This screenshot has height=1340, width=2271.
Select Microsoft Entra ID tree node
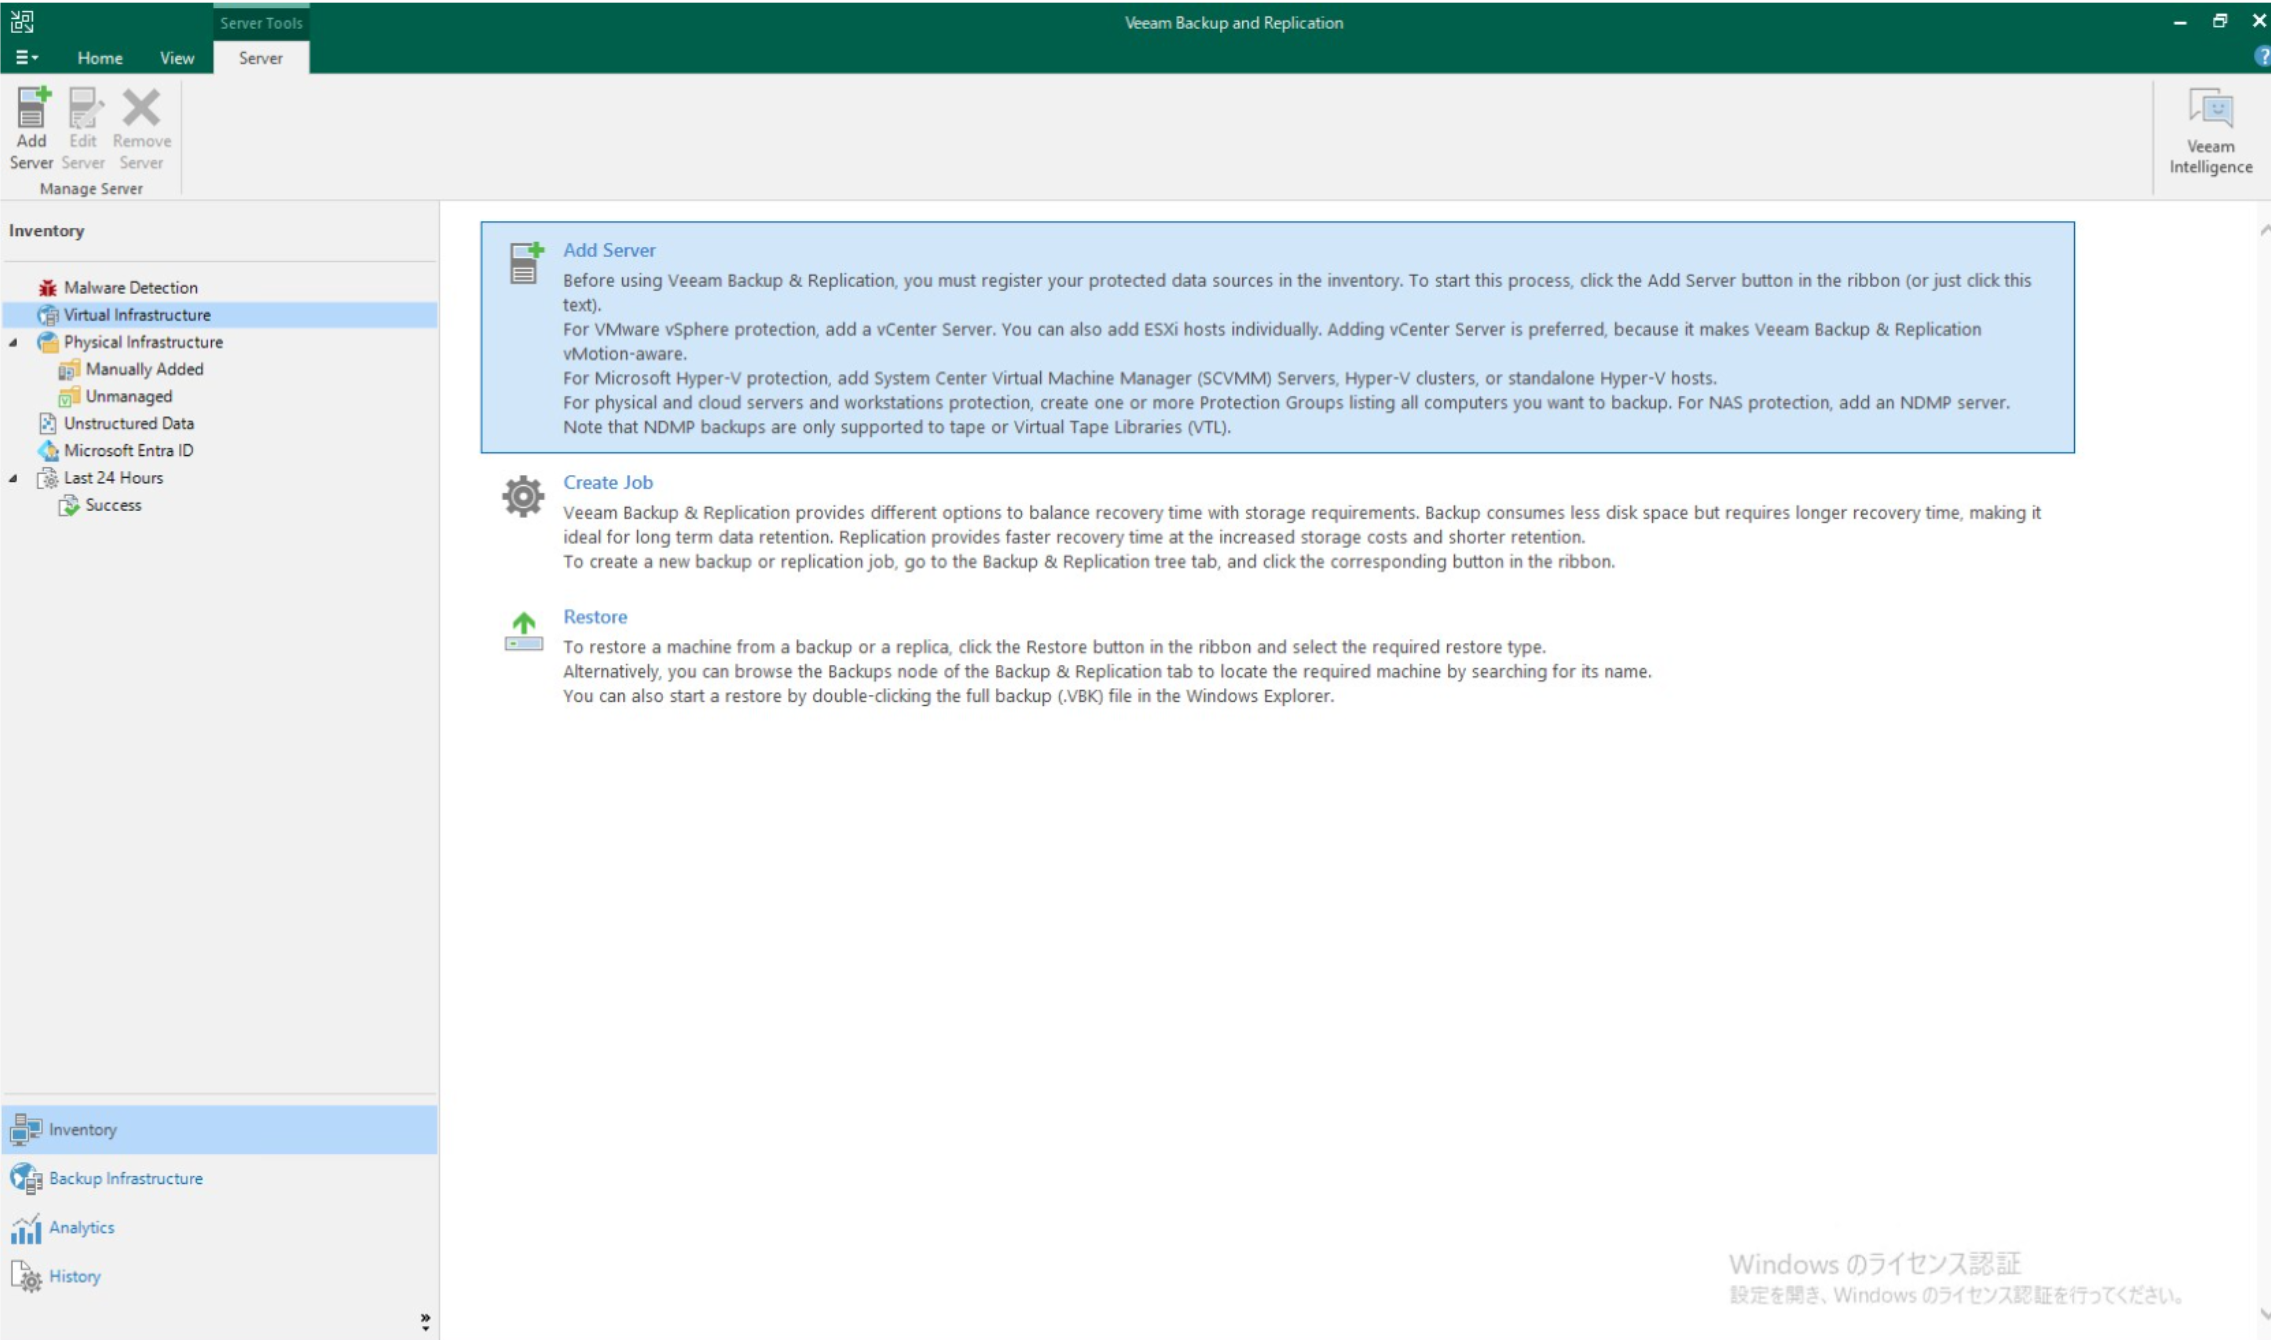pyautogui.click(x=129, y=451)
